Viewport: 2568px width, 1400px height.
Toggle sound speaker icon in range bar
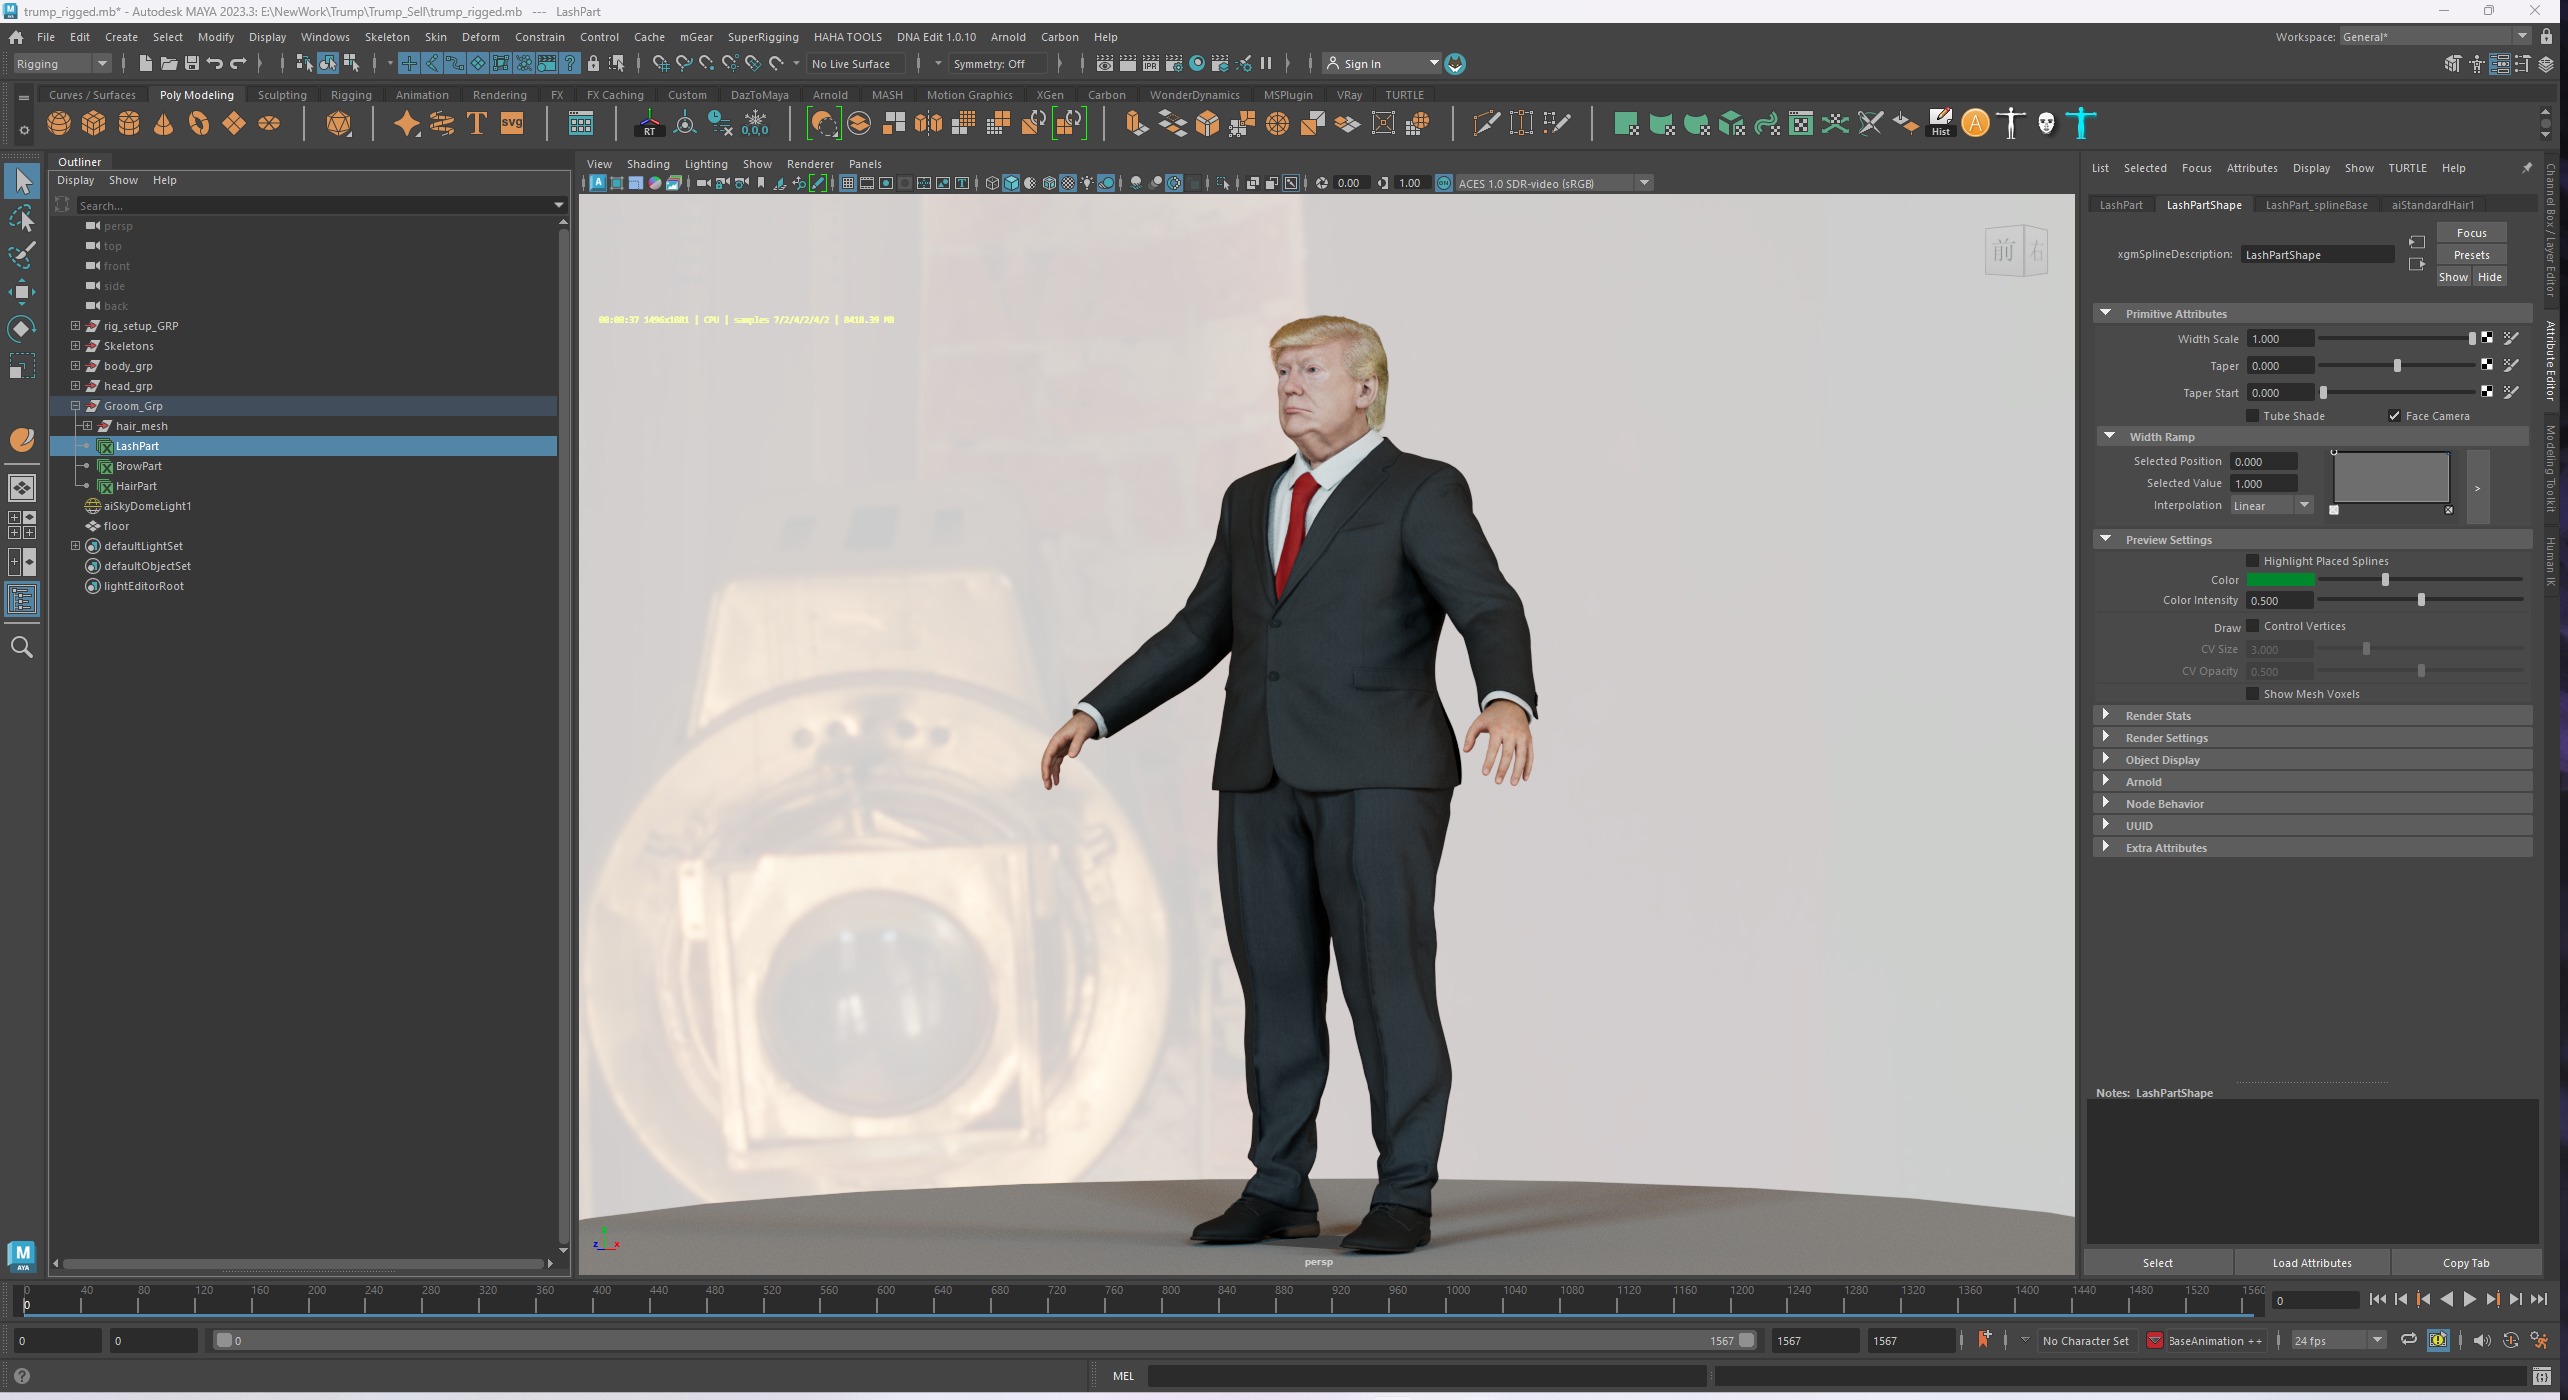click(x=2481, y=1341)
